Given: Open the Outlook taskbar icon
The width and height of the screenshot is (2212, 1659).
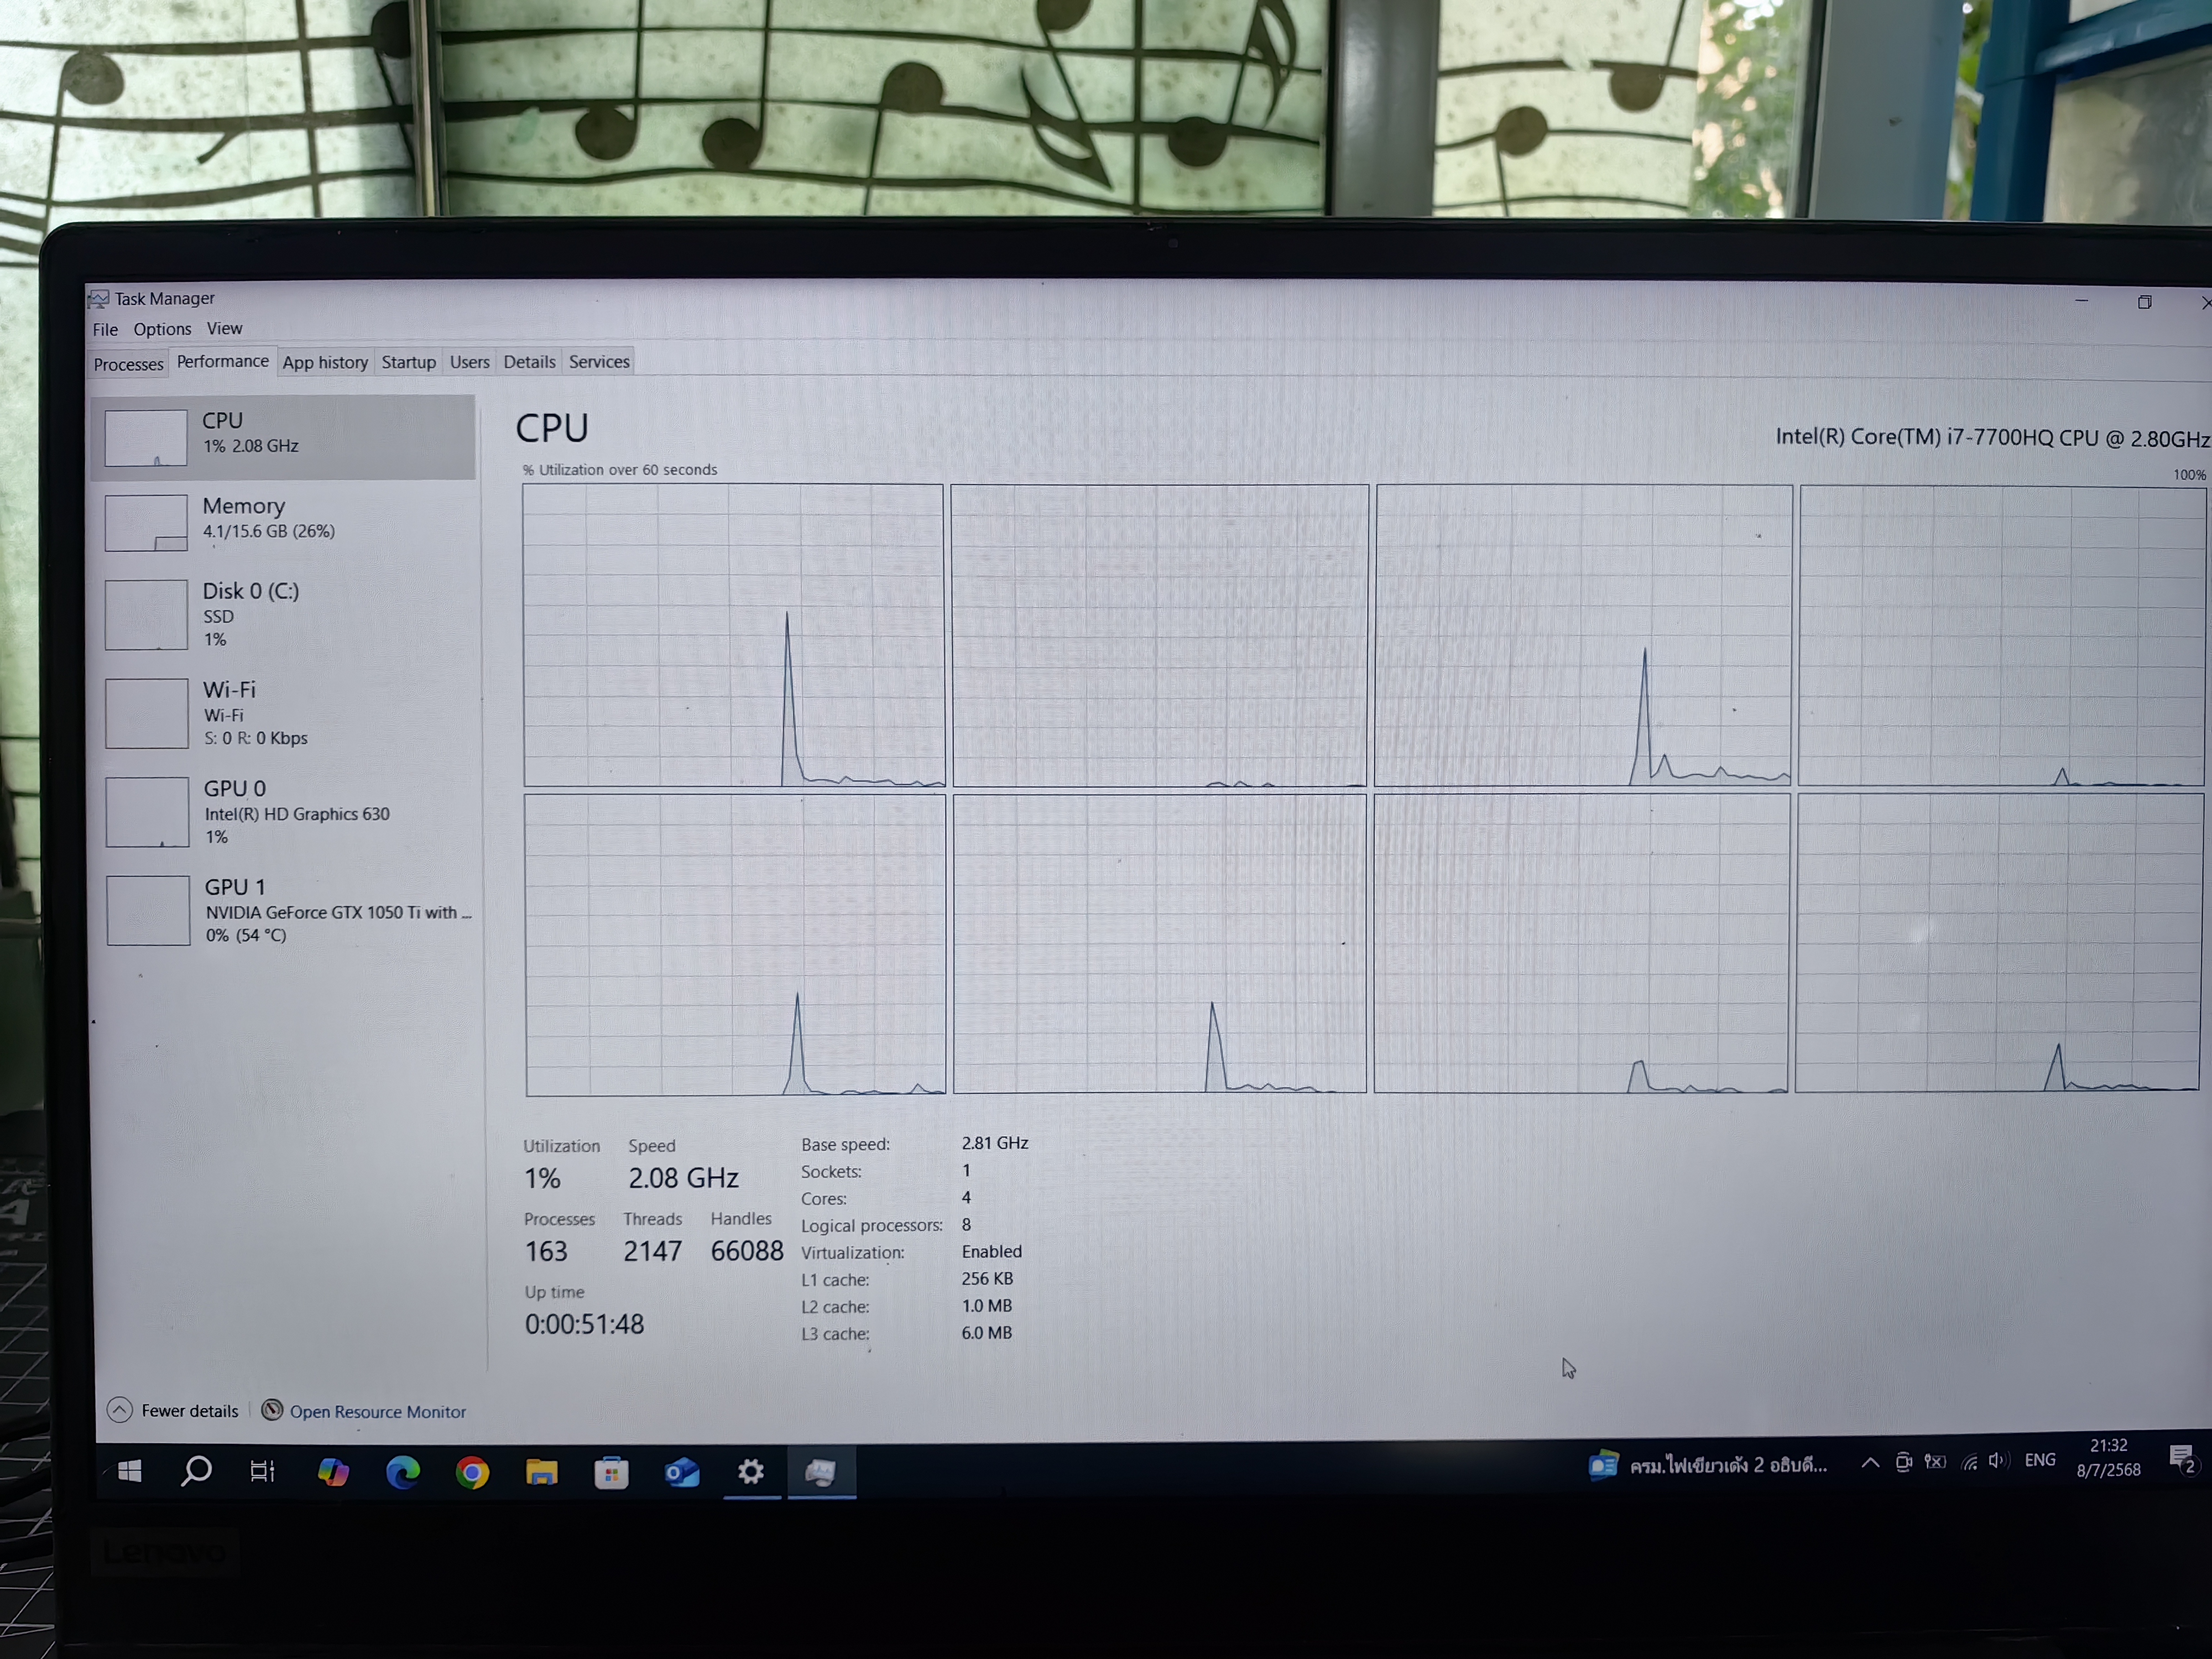Looking at the screenshot, I should click(682, 1472).
